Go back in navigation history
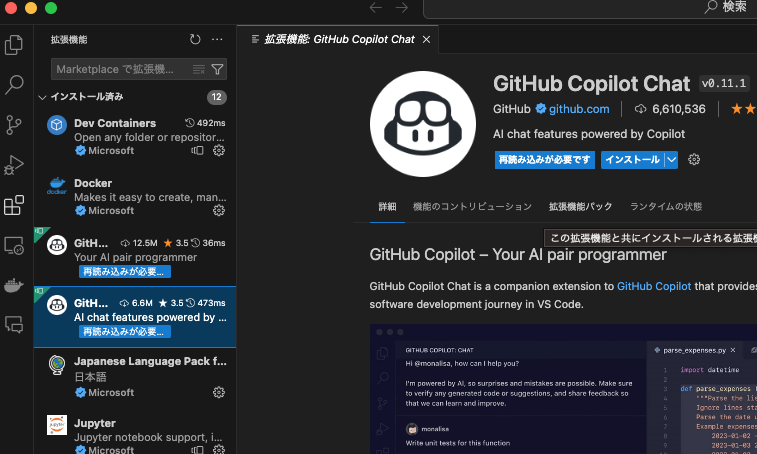 (376, 7)
